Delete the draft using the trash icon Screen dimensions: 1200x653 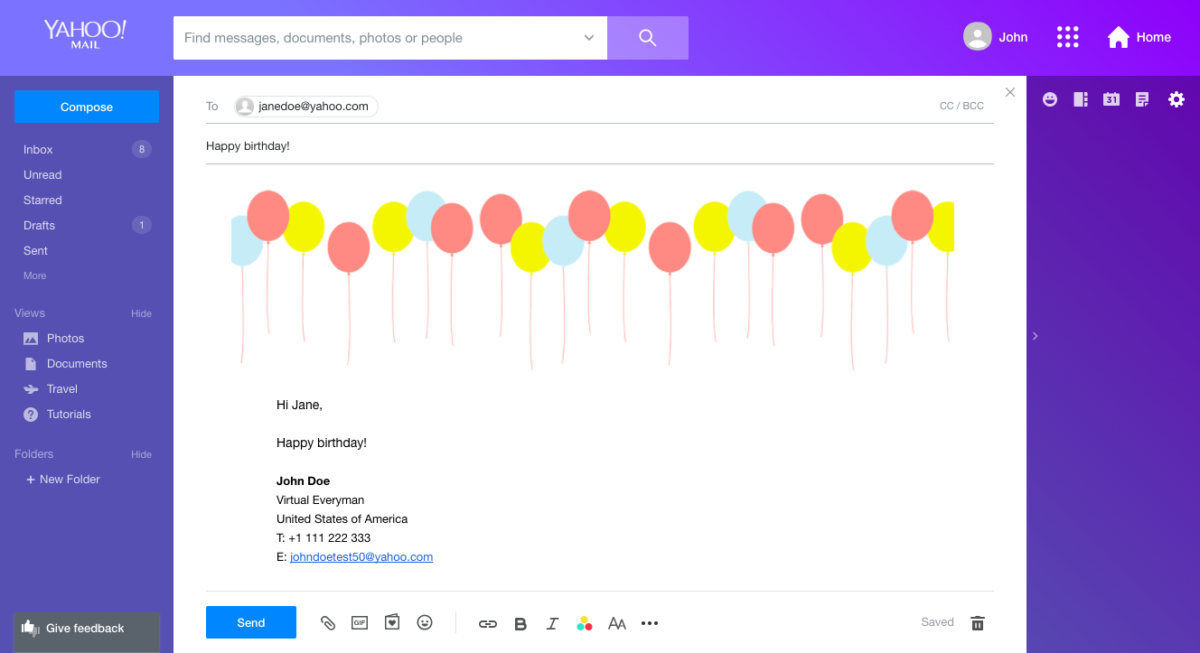[x=977, y=622]
